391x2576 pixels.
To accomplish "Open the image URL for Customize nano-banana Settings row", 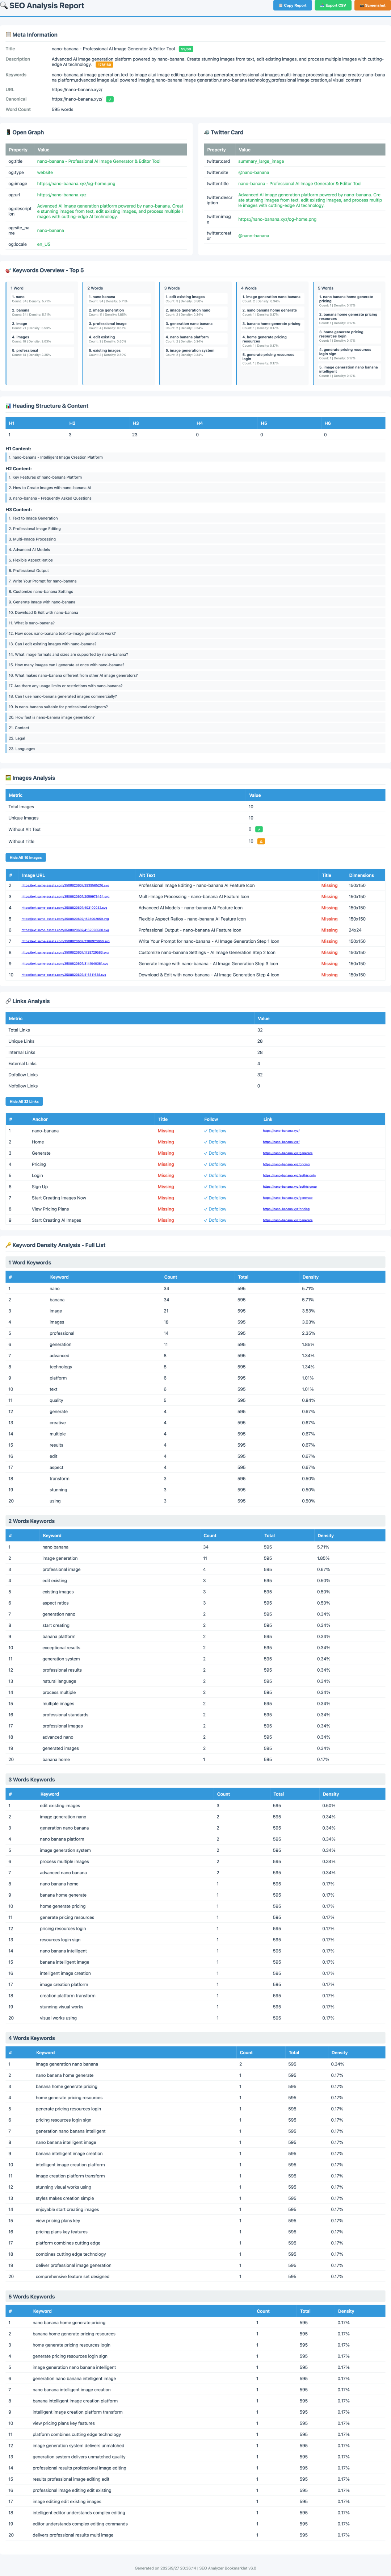I will click(x=66, y=952).
